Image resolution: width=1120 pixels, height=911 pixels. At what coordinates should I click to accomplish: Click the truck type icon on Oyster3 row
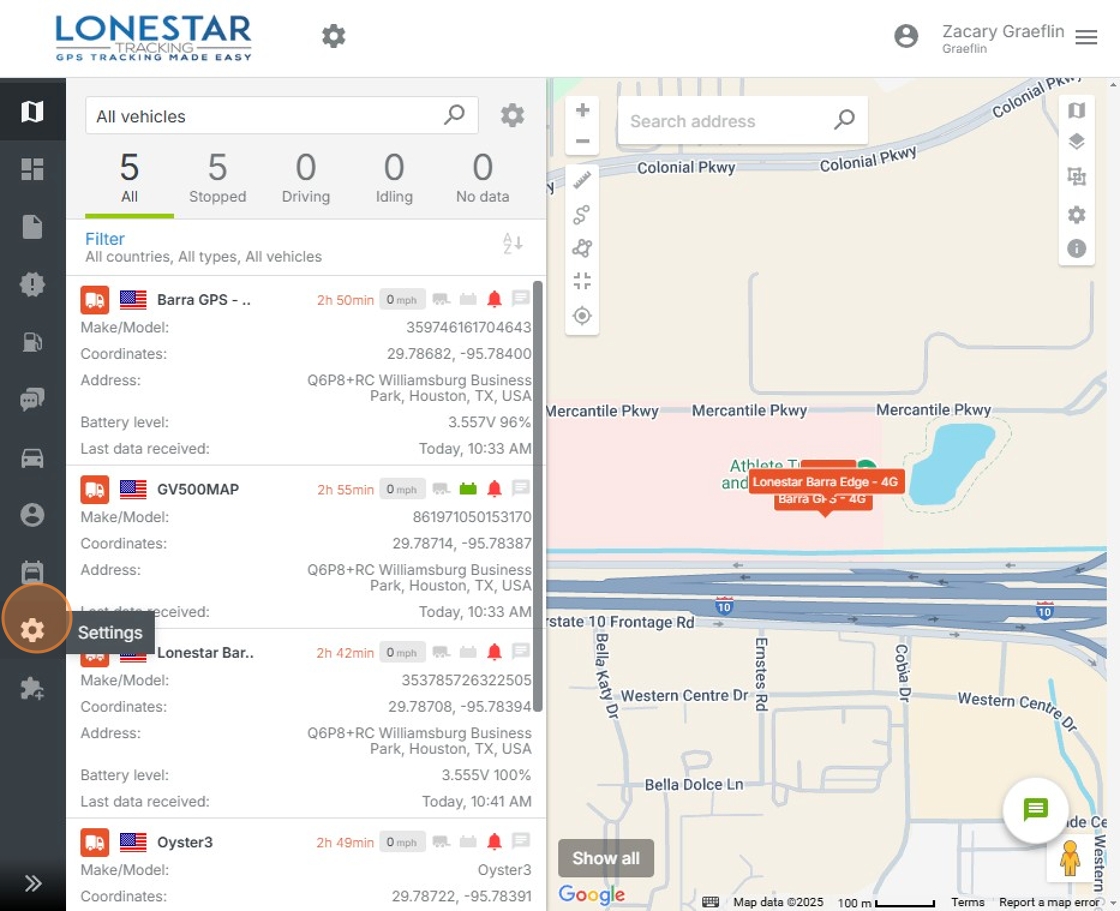[x=95, y=842]
